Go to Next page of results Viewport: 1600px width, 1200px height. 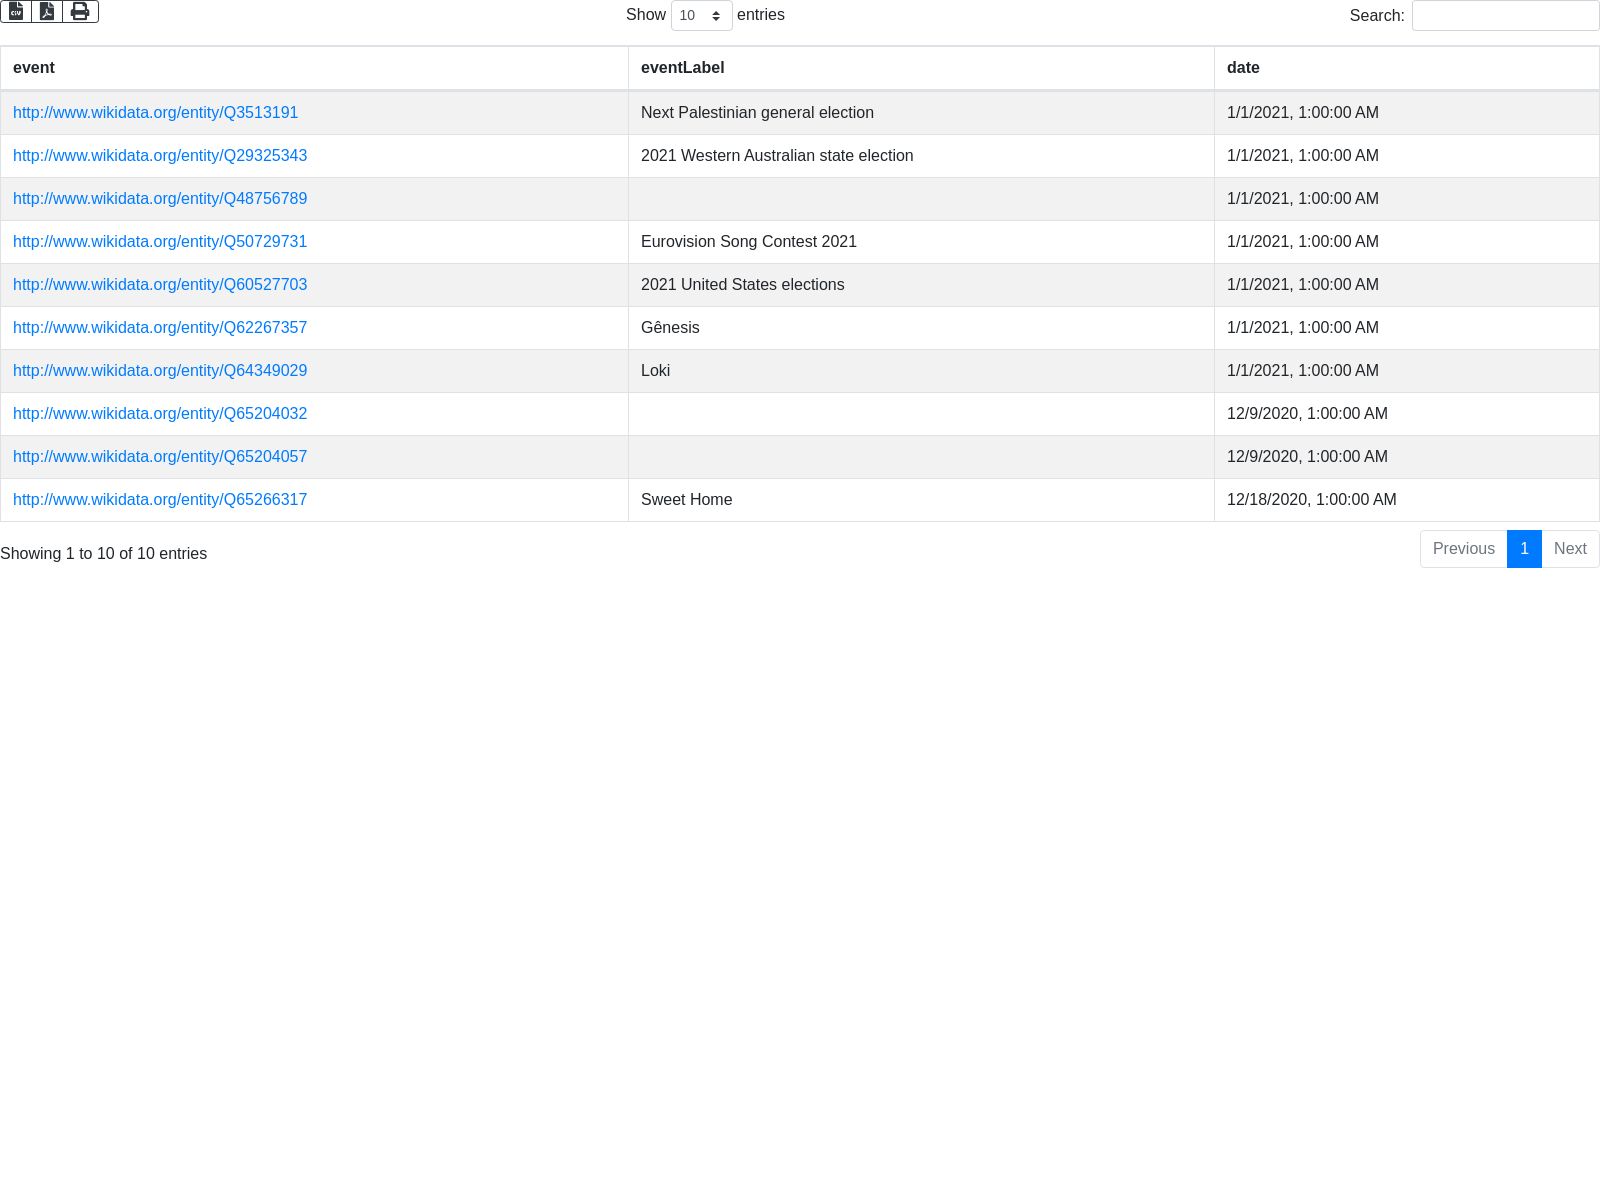[x=1570, y=549]
